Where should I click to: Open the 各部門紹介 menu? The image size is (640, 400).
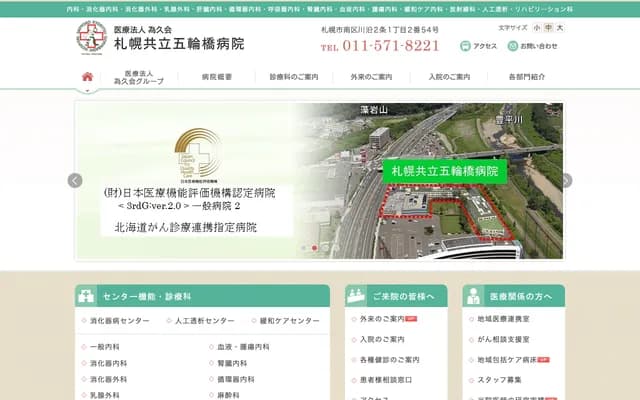click(x=526, y=77)
